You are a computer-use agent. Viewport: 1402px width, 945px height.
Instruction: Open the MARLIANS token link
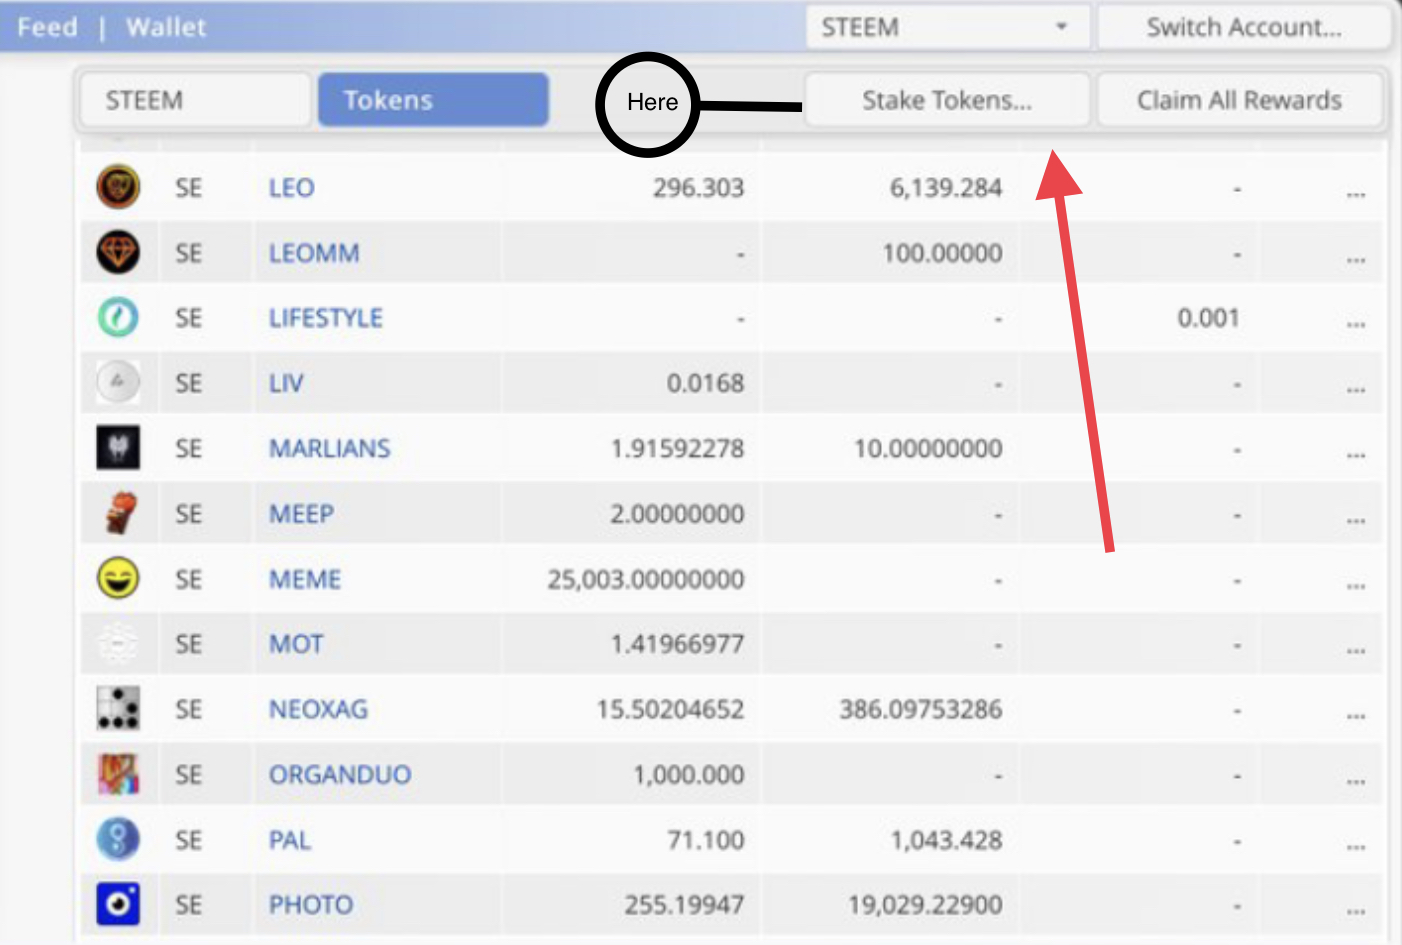click(x=329, y=448)
